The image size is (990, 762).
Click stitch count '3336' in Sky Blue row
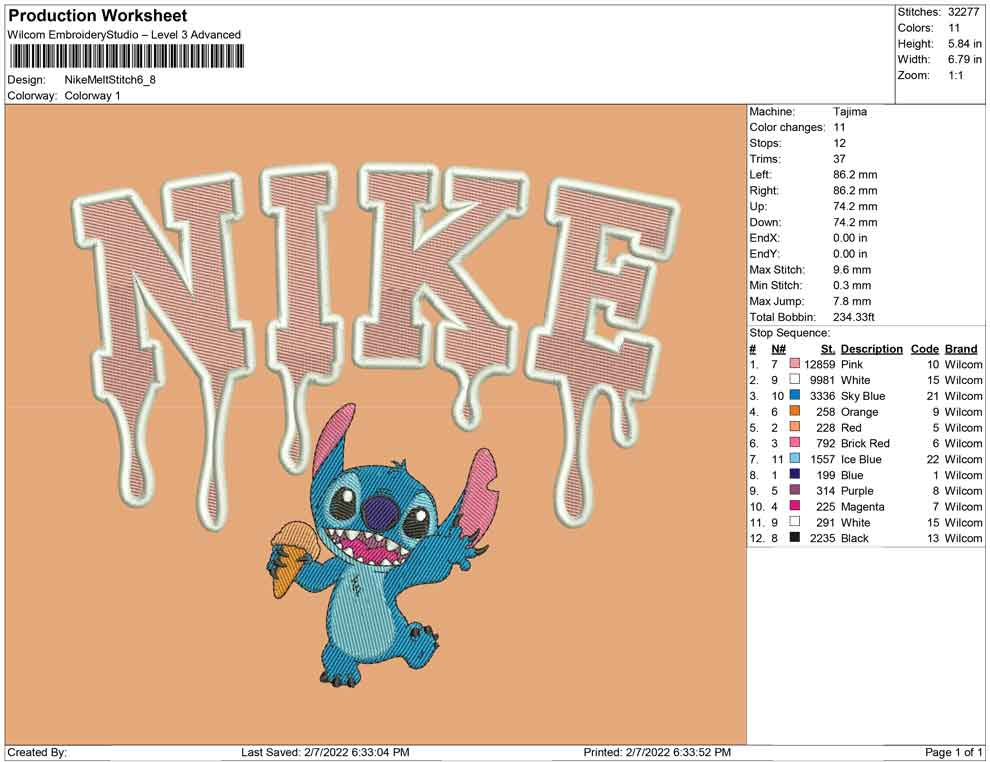pos(822,396)
